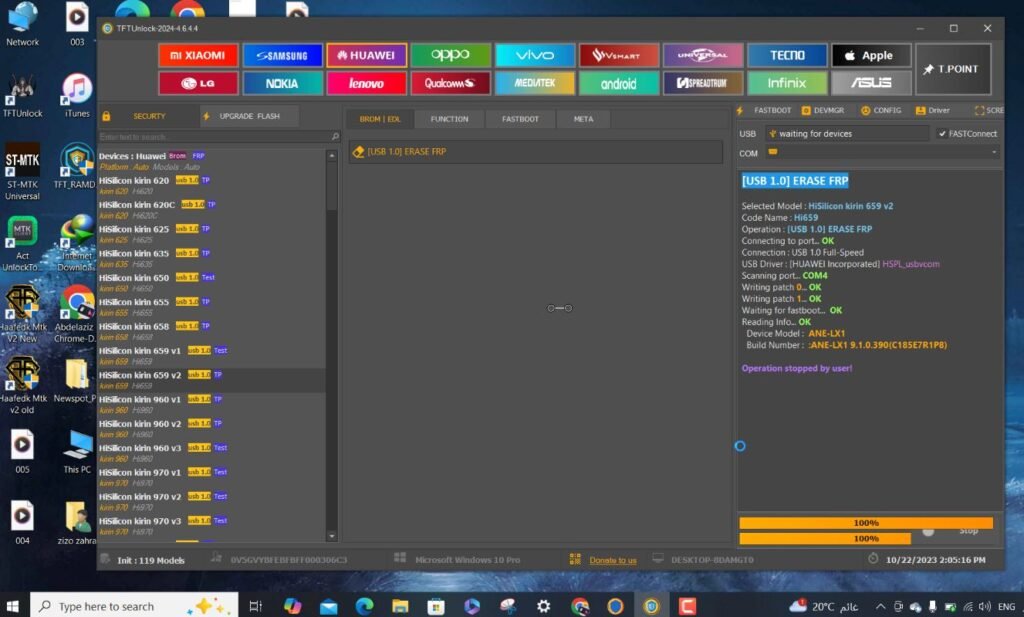1024x617 pixels.
Task: Click the USB waiting for devices field
Action: (847, 134)
